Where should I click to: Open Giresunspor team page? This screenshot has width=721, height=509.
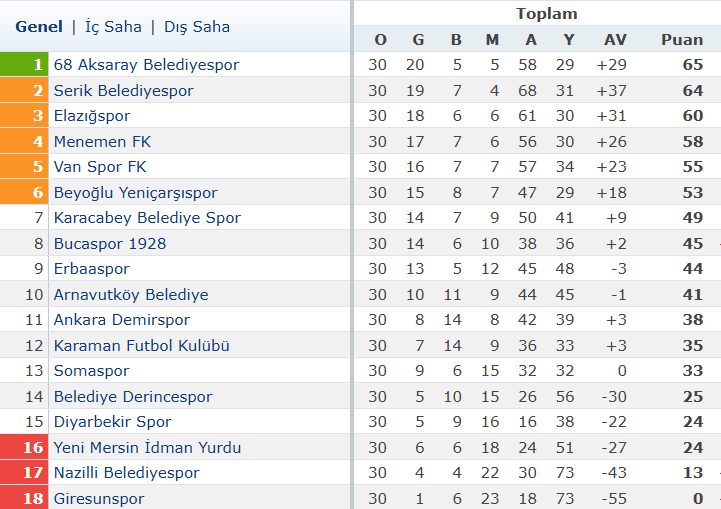[99, 499]
